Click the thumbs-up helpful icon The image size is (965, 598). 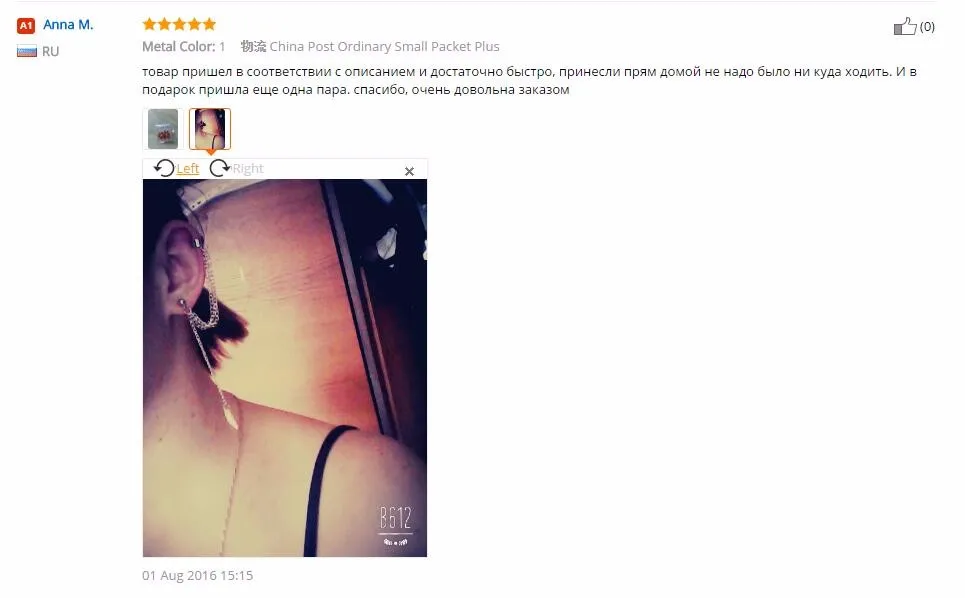(x=905, y=26)
